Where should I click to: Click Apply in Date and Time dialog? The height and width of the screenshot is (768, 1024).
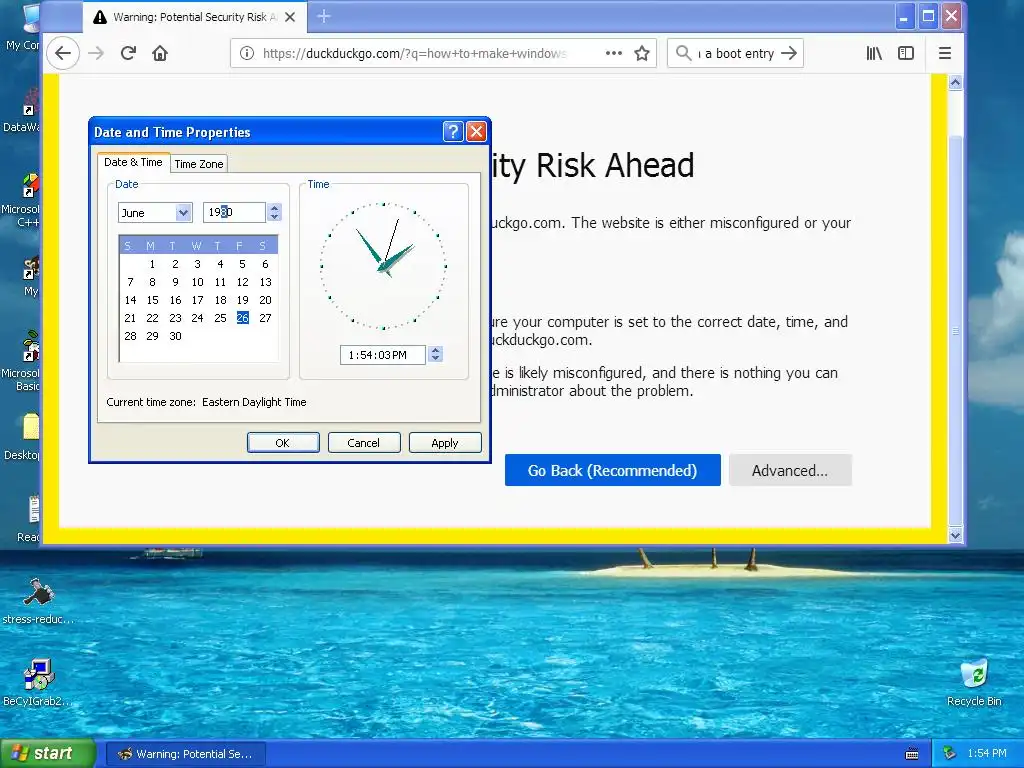(445, 443)
